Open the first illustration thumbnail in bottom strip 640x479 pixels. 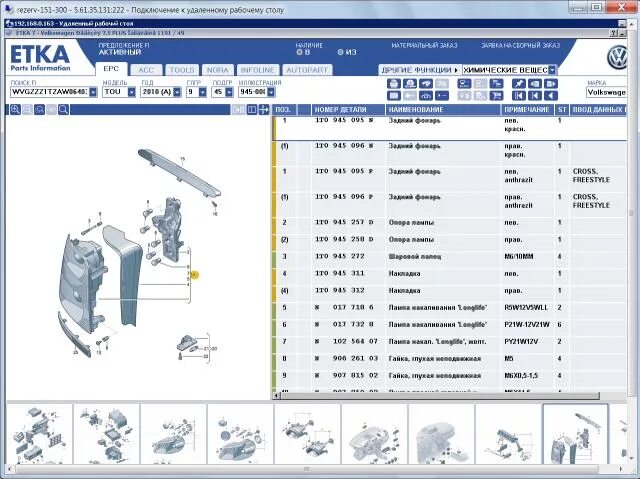point(39,434)
